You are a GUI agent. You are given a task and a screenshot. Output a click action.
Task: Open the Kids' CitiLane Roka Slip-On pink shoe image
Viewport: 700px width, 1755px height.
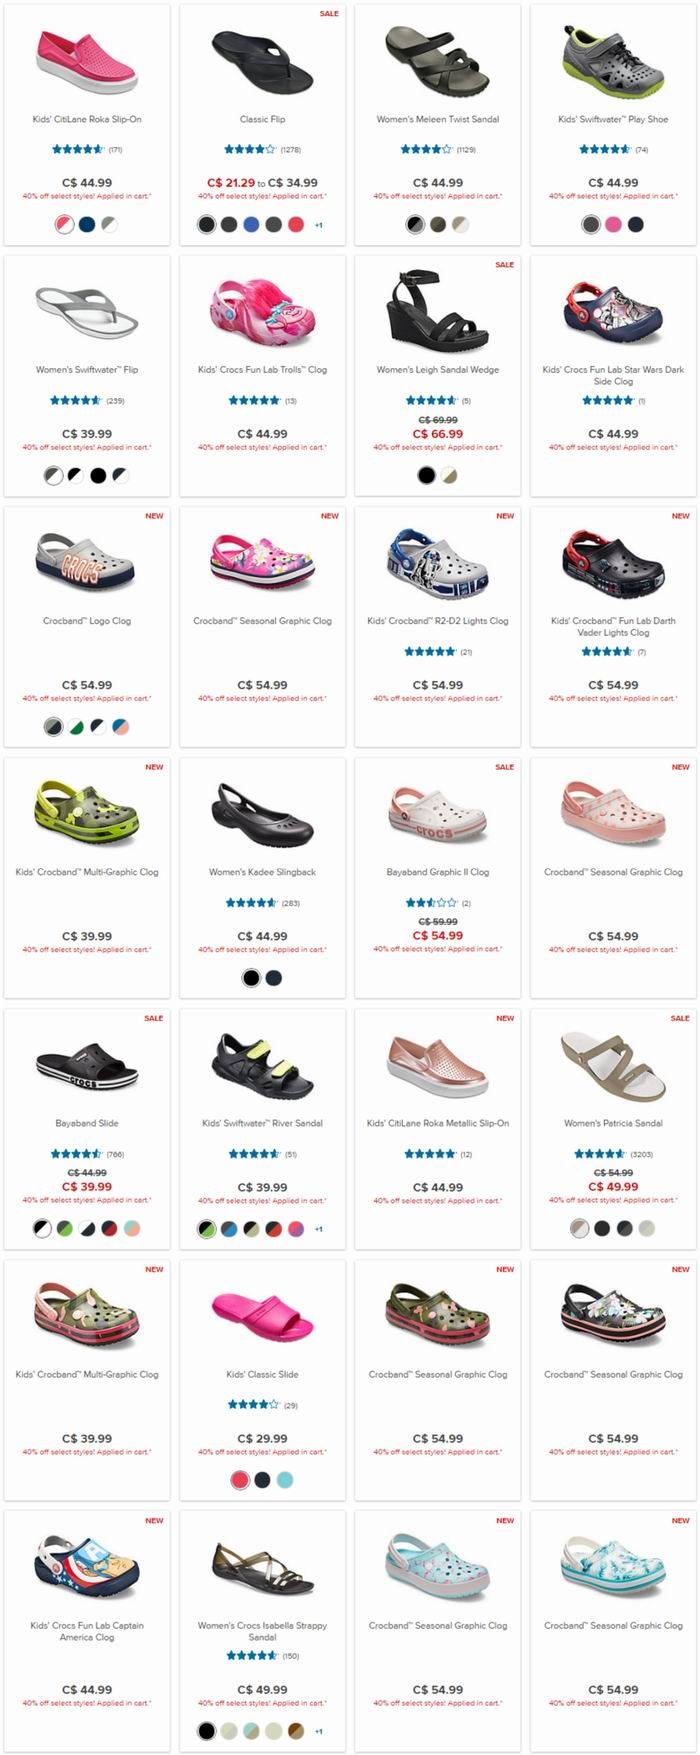click(x=87, y=58)
